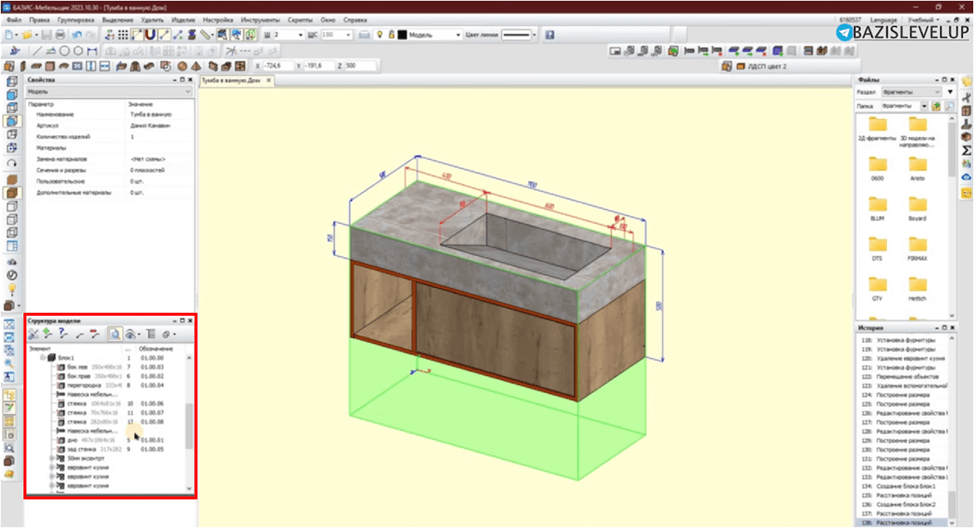Image resolution: width=974 pixels, height=528 pixels.
Task: Click the New file icon in the top toolbar
Action: point(11,35)
